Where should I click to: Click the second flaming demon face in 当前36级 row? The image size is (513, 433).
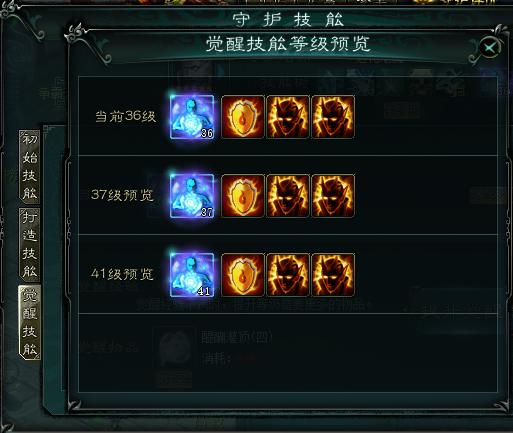tap(333, 117)
